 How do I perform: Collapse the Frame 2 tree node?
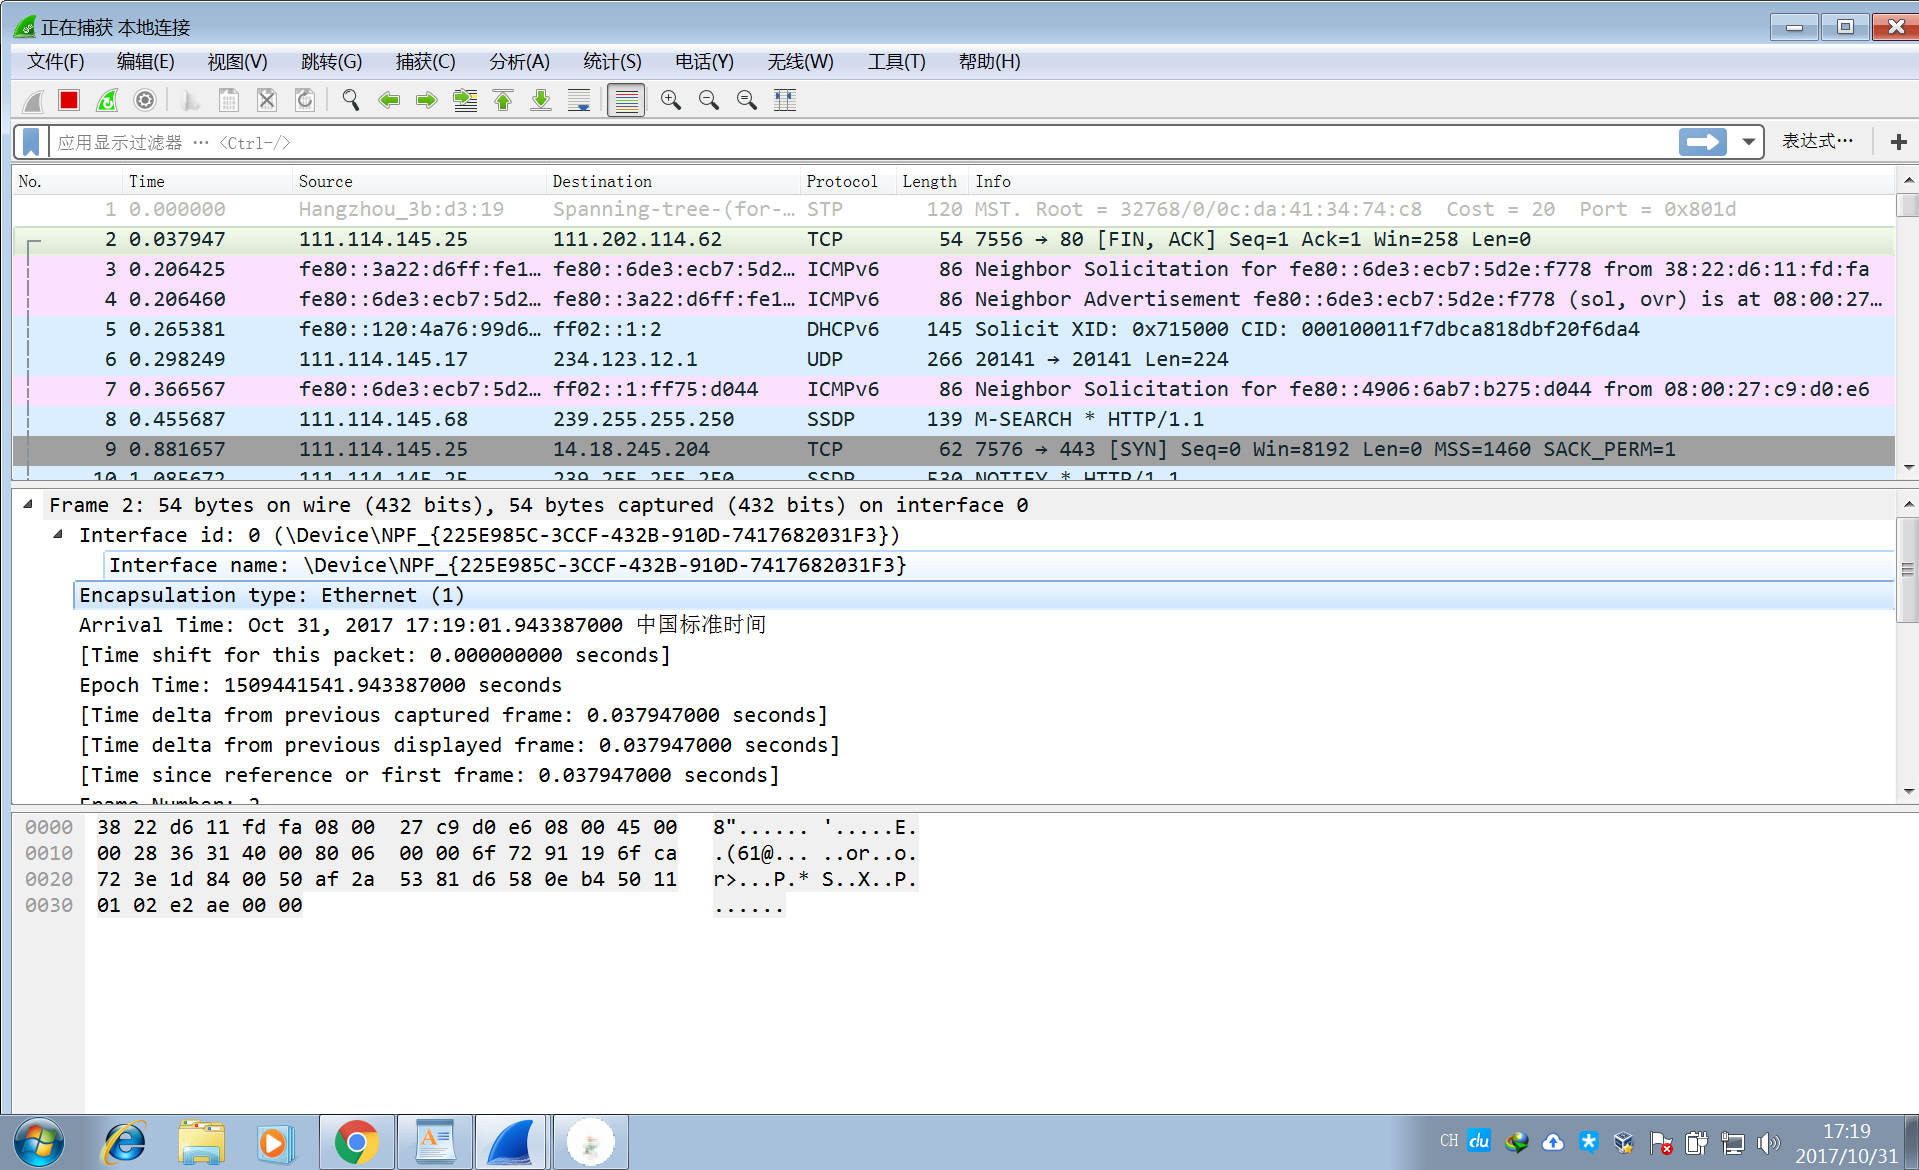(28, 504)
